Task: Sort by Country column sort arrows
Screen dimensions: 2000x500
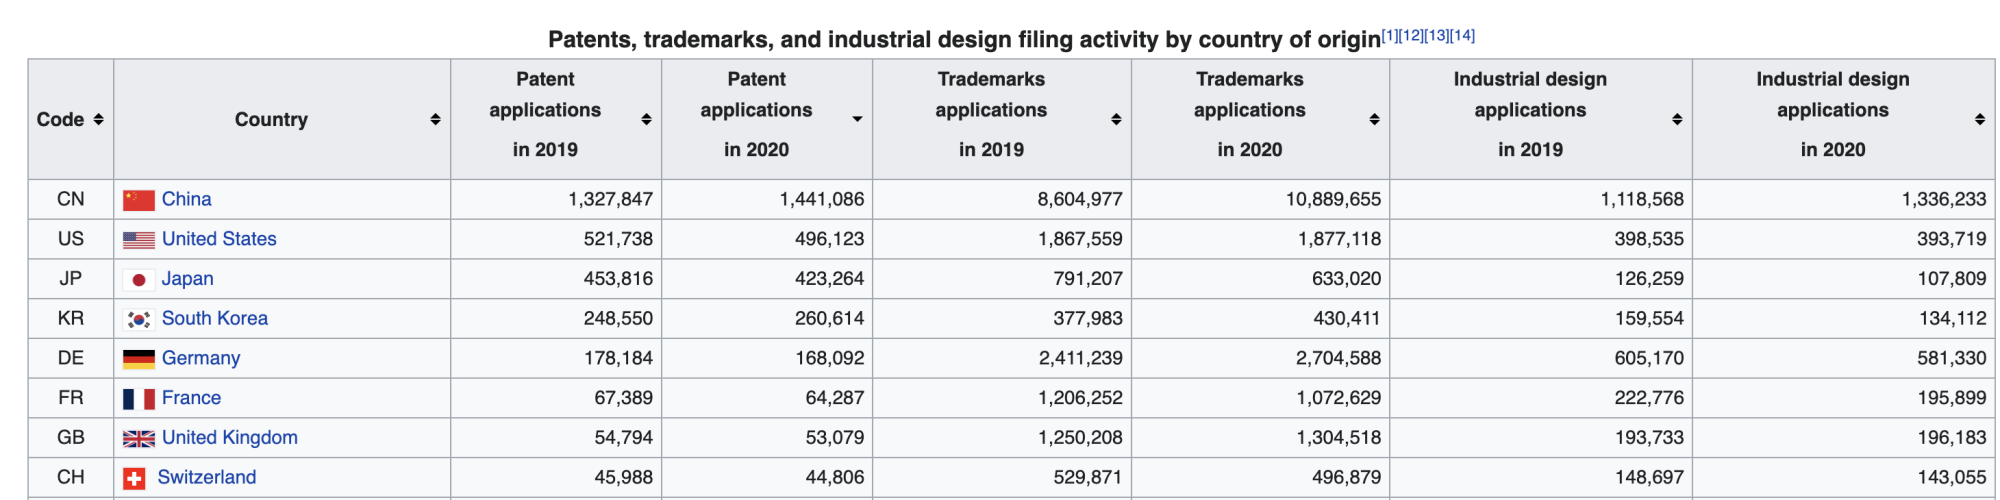Action: point(435,119)
